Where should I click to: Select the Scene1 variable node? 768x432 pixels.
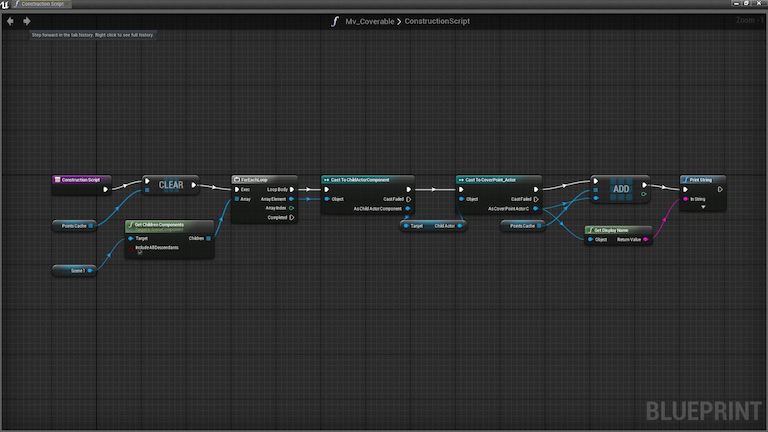tap(74, 270)
